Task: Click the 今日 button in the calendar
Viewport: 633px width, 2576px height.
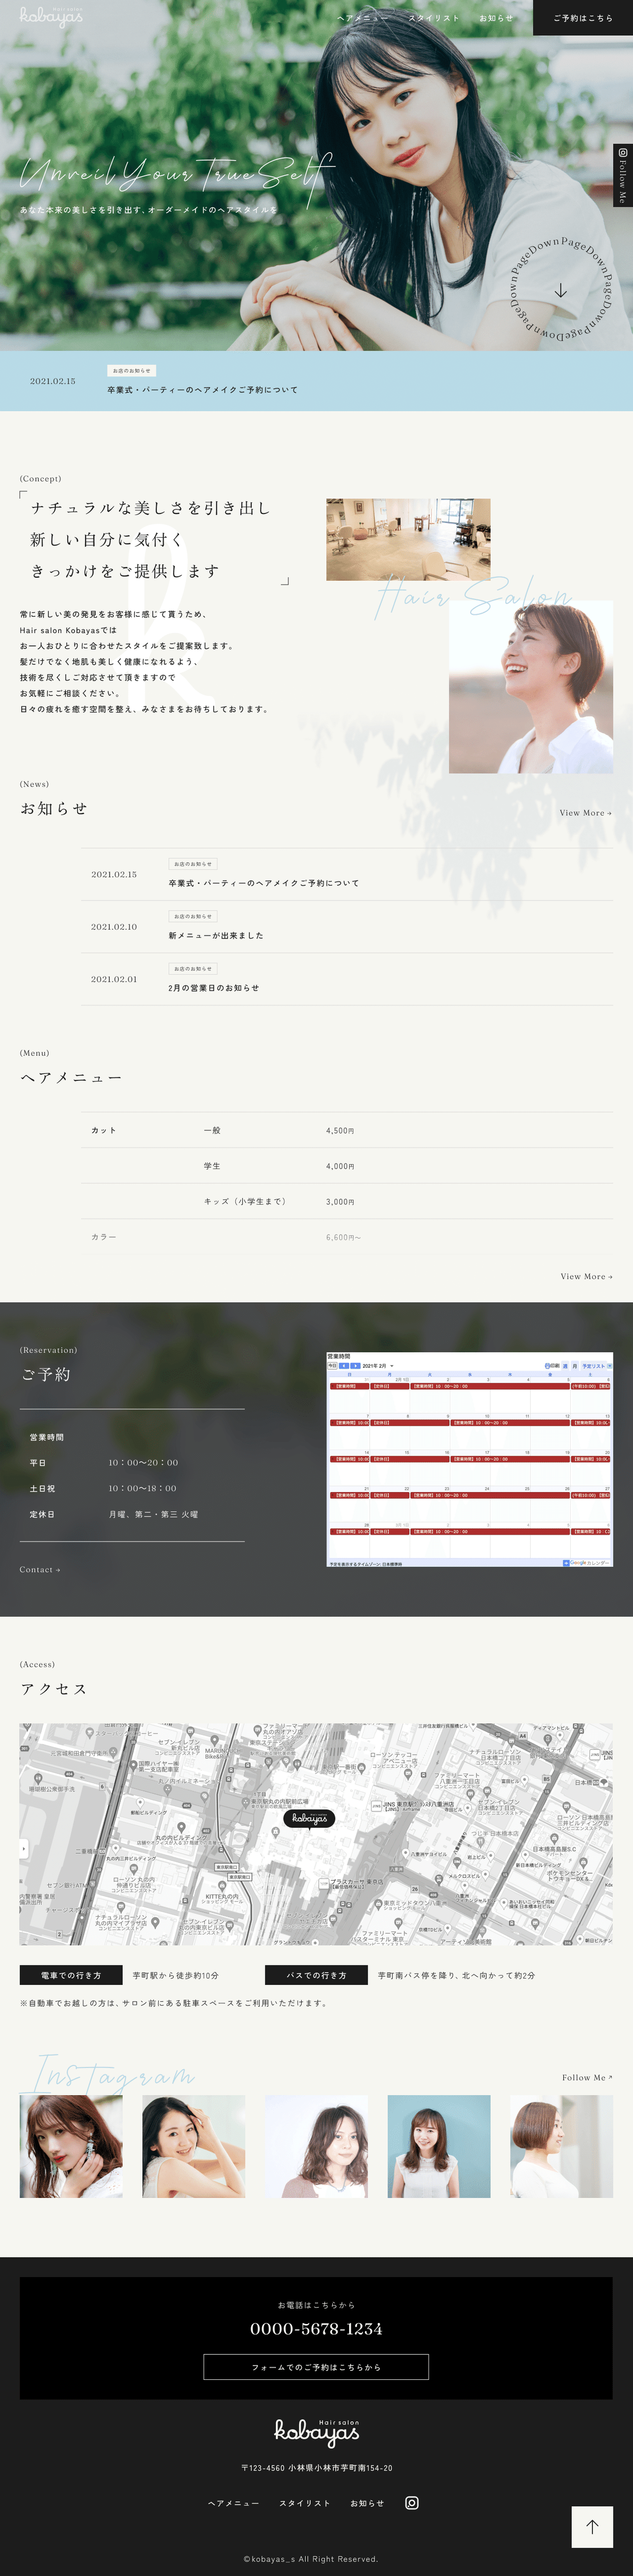Action: coord(332,1366)
